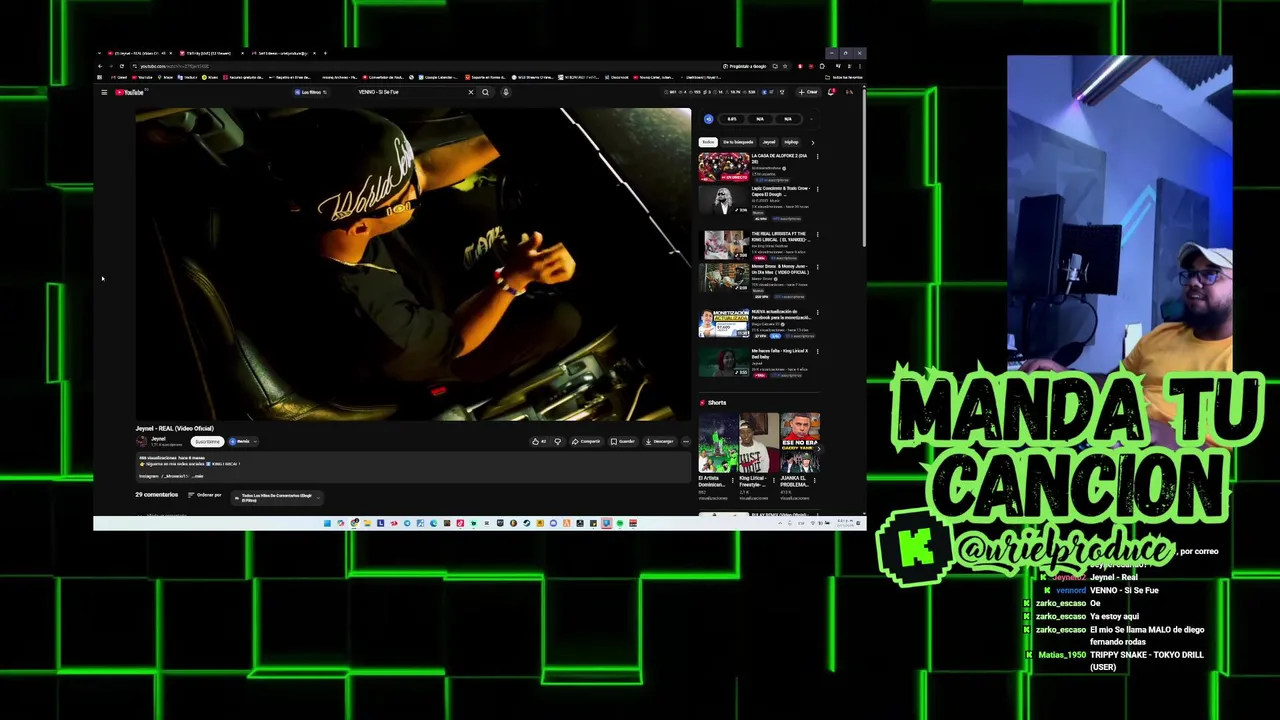Open 'THE REAL LIRISISTA FT THE KING LIRICAL' video
Image resolution: width=1280 pixels, height=720 pixels.
(724, 245)
